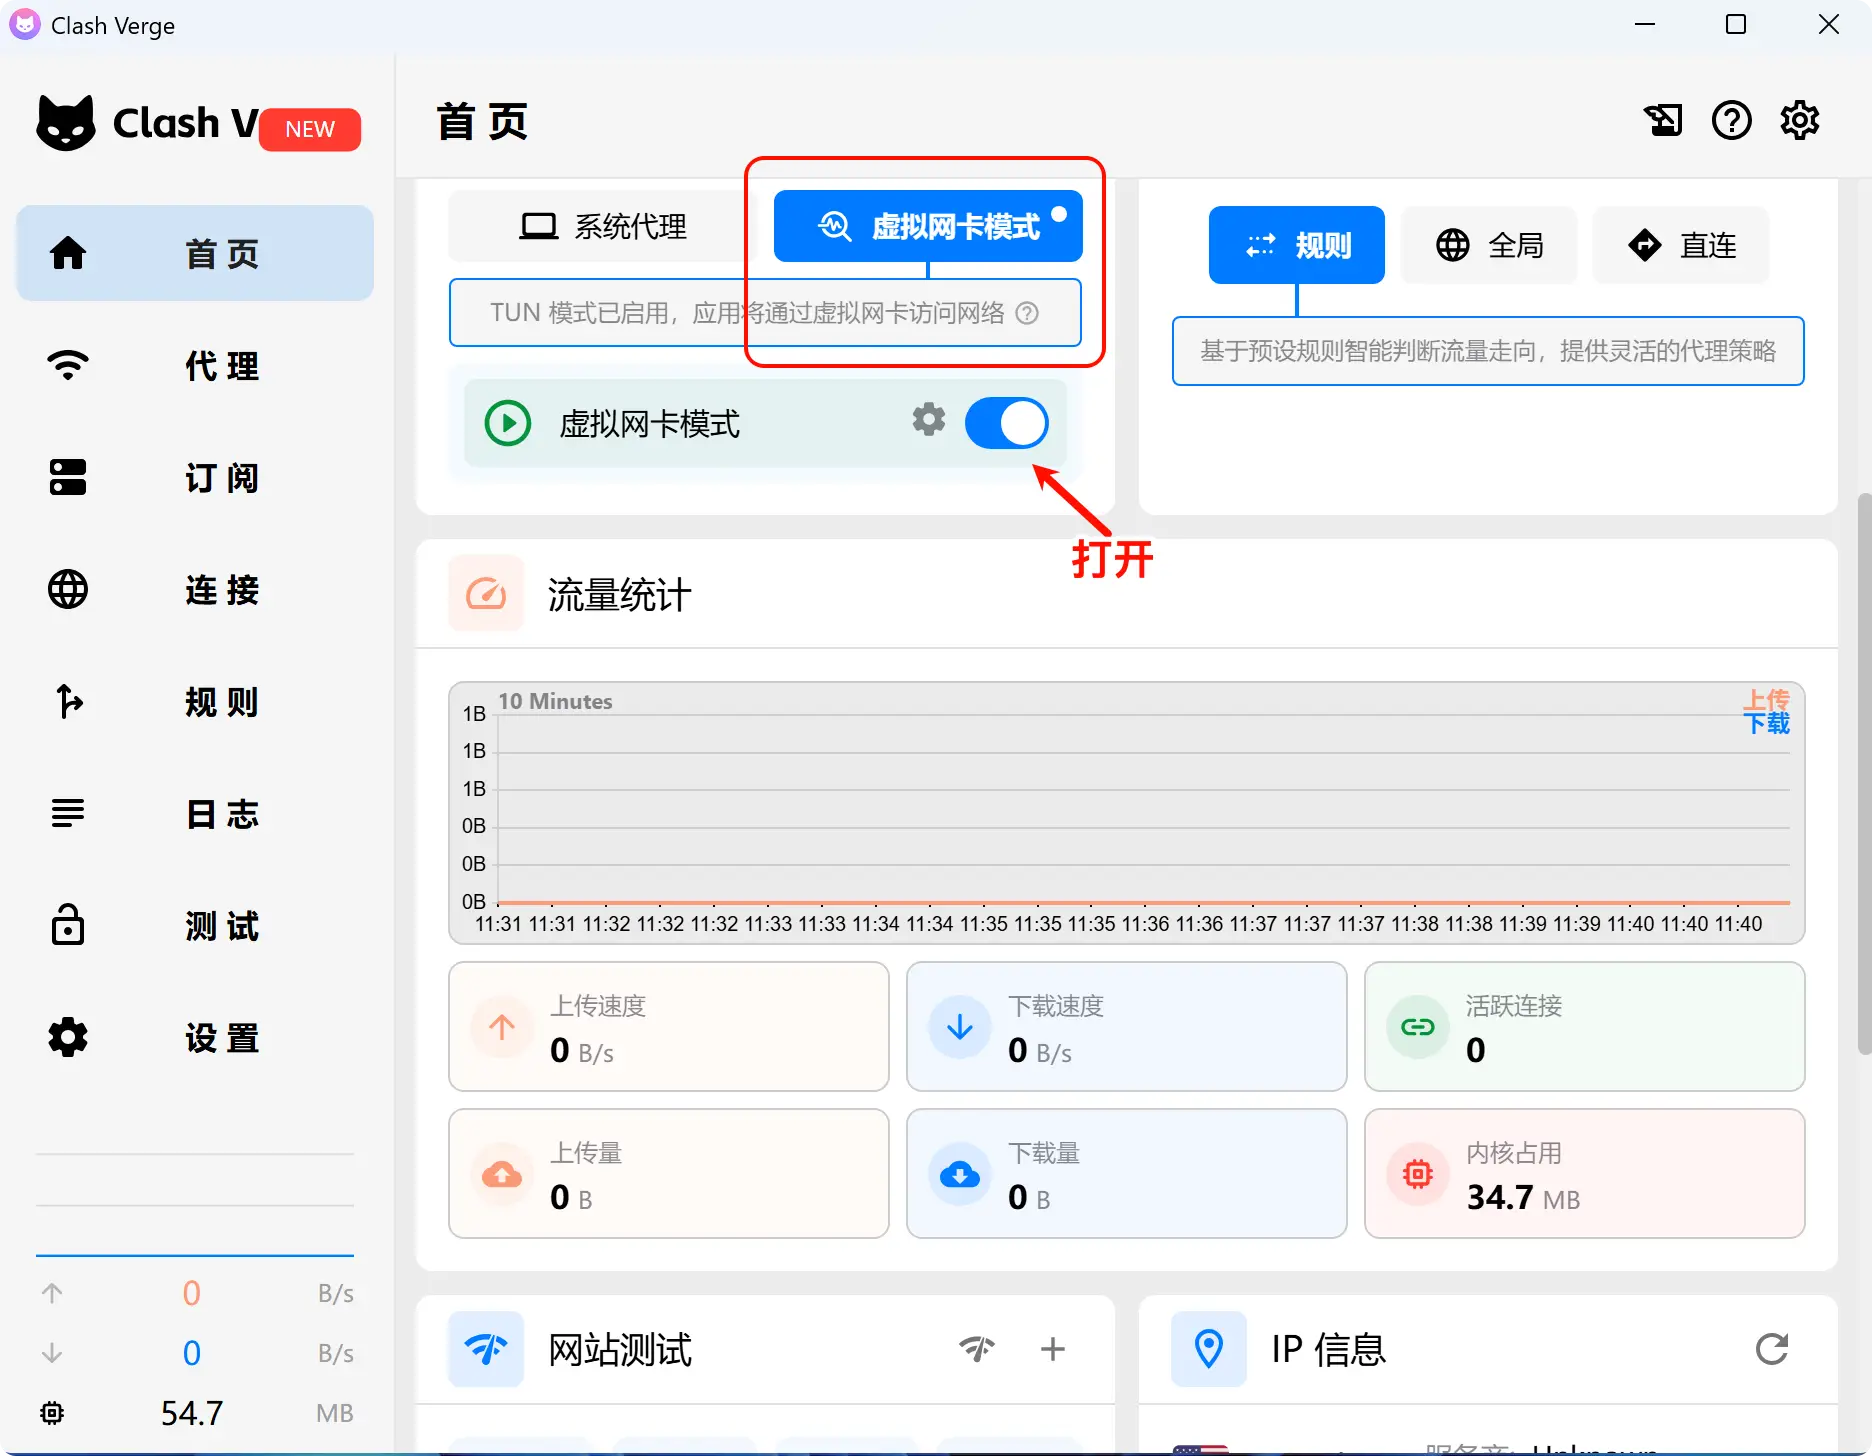This screenshot has height=1456, width=1872.
Task: Click the 下载量 download total card
Action: (1126, 1173)
